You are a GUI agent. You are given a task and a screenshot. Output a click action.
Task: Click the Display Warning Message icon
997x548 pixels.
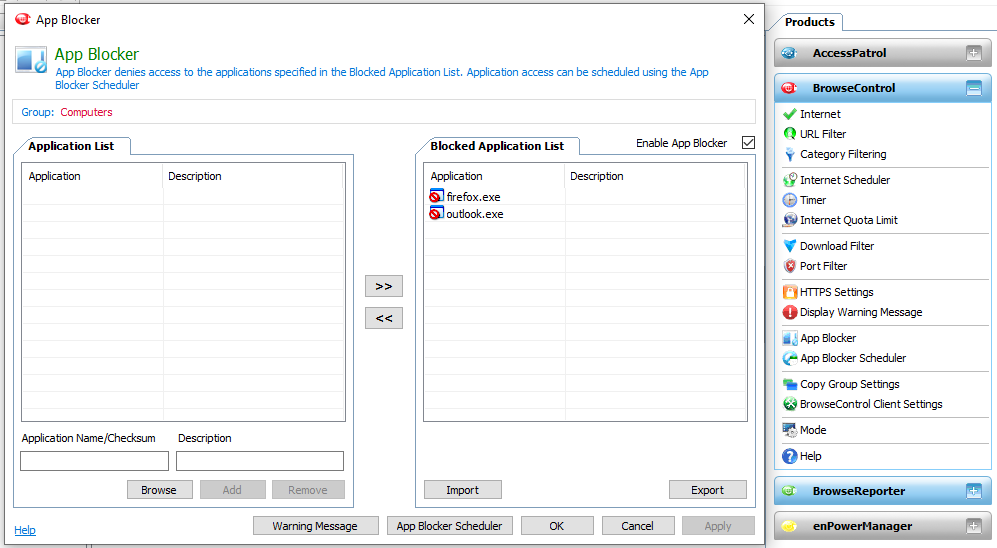tap(789, 312)
